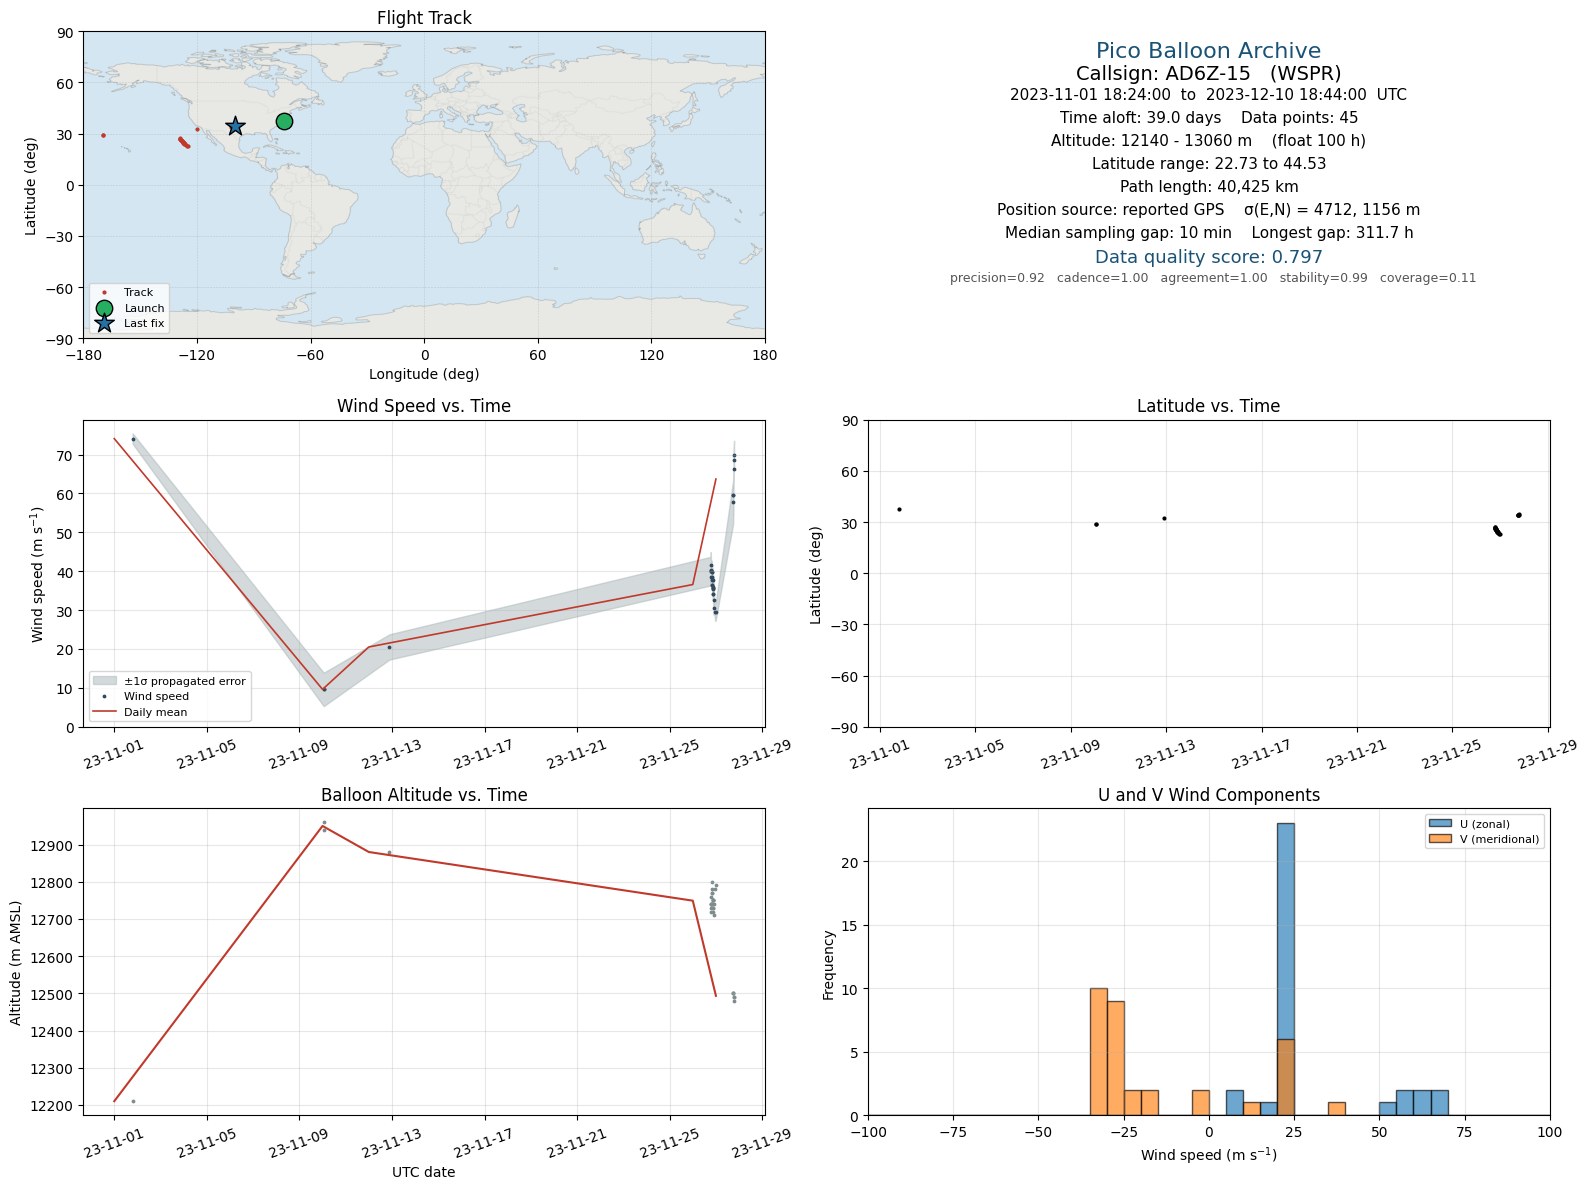Select the "Path length: 40,425 km" line
Screen dimensions: 1589x1189
[x=1208, y=187]
